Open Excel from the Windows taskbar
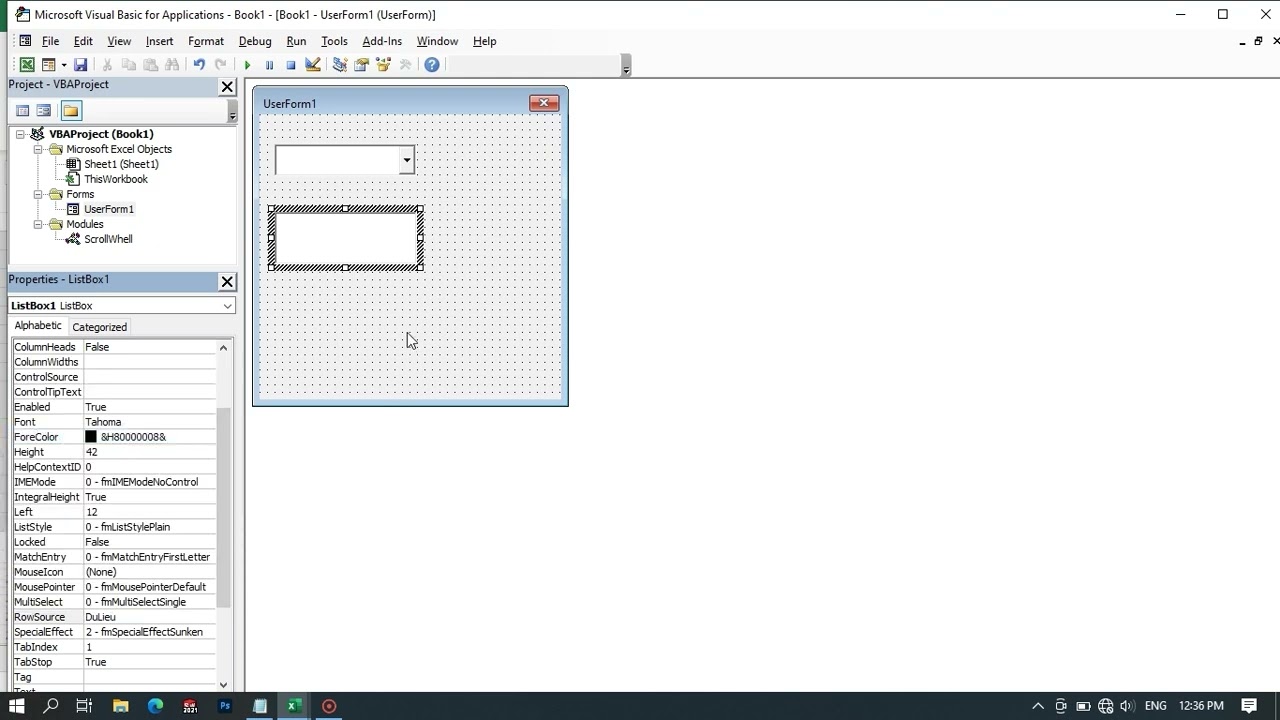This screenshot has height=720, width=1280. tap(294, 706)
